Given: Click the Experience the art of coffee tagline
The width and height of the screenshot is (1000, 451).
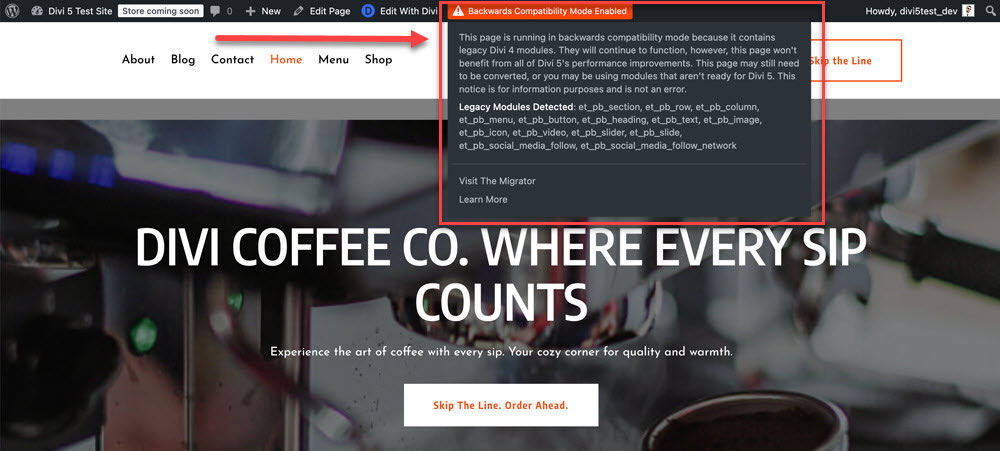Looking at the screenshot, I should pyautogui.click(x=501, y=352).
